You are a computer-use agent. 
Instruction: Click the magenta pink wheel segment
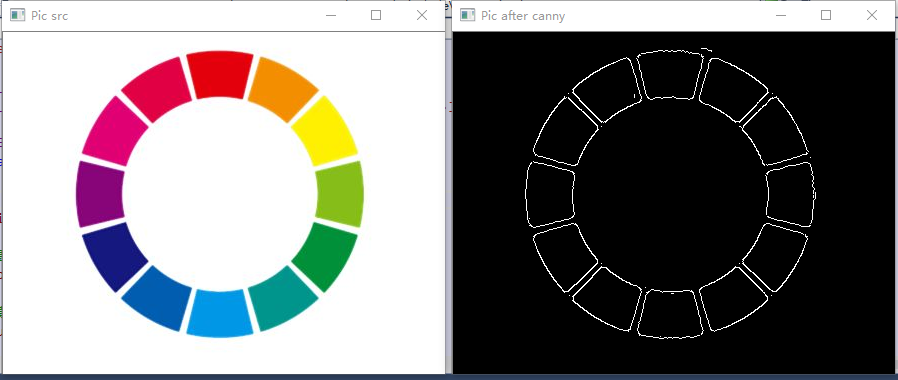[x=115, y=132]
